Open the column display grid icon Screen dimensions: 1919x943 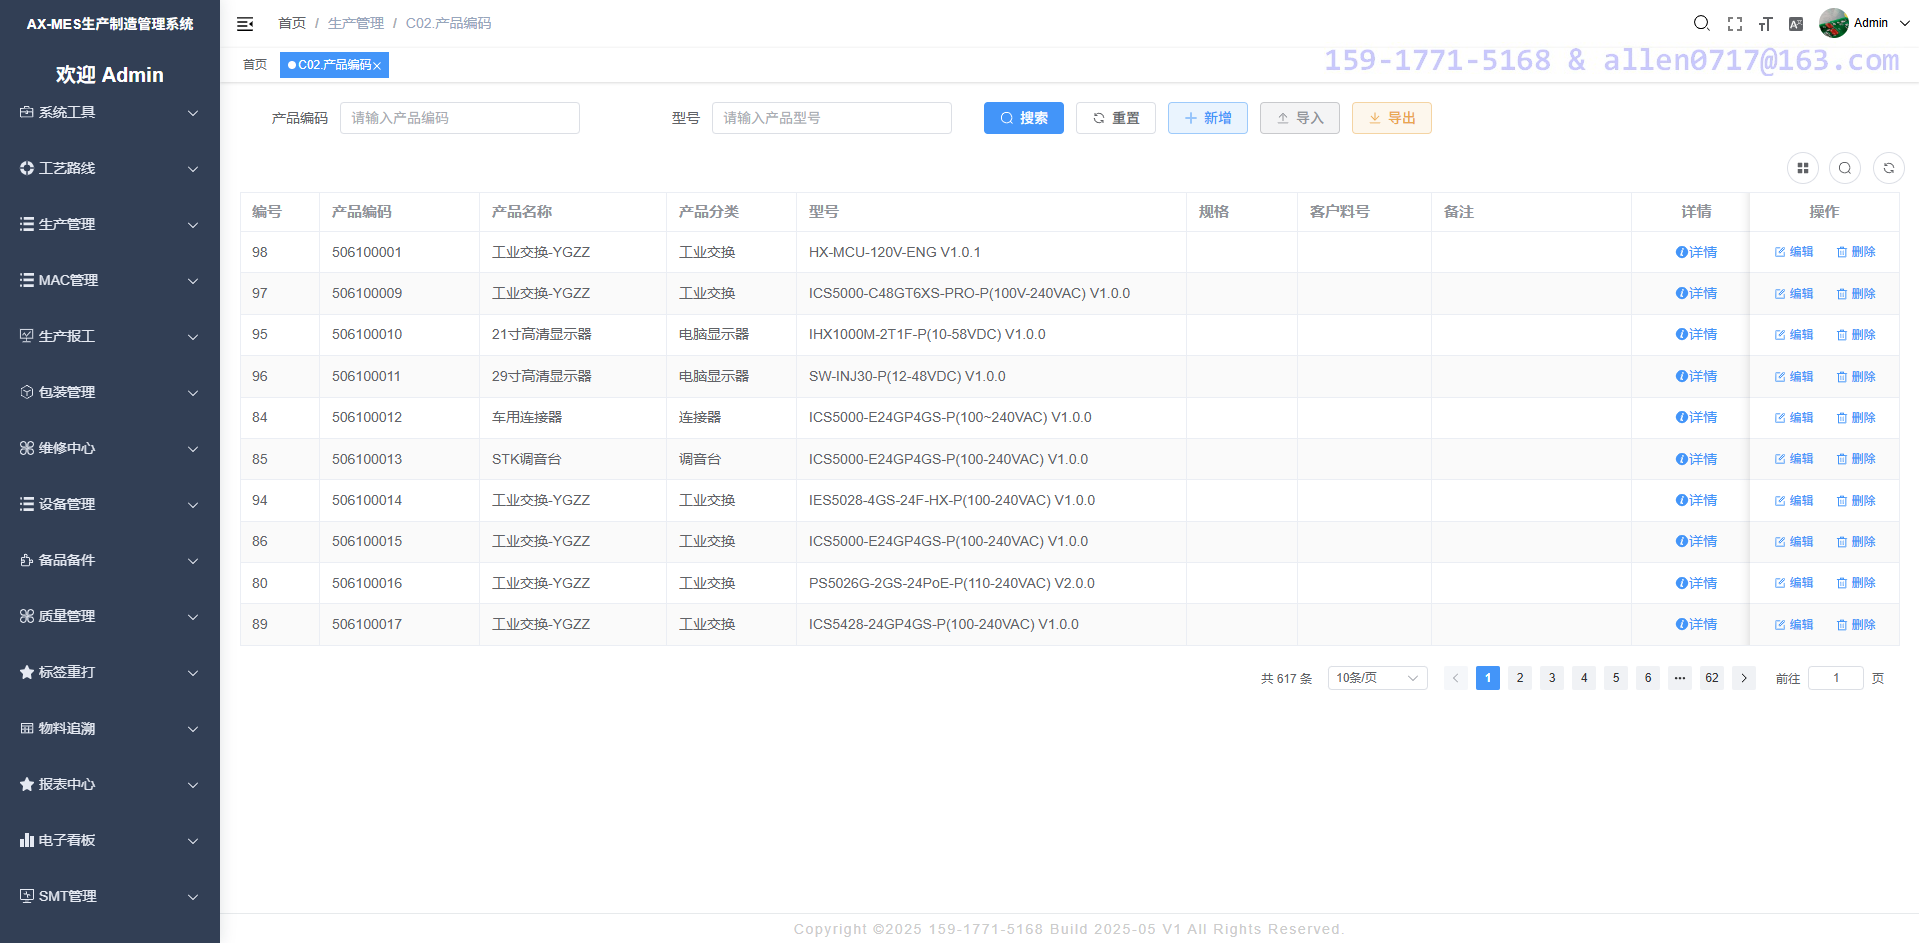coord(1803,168)
